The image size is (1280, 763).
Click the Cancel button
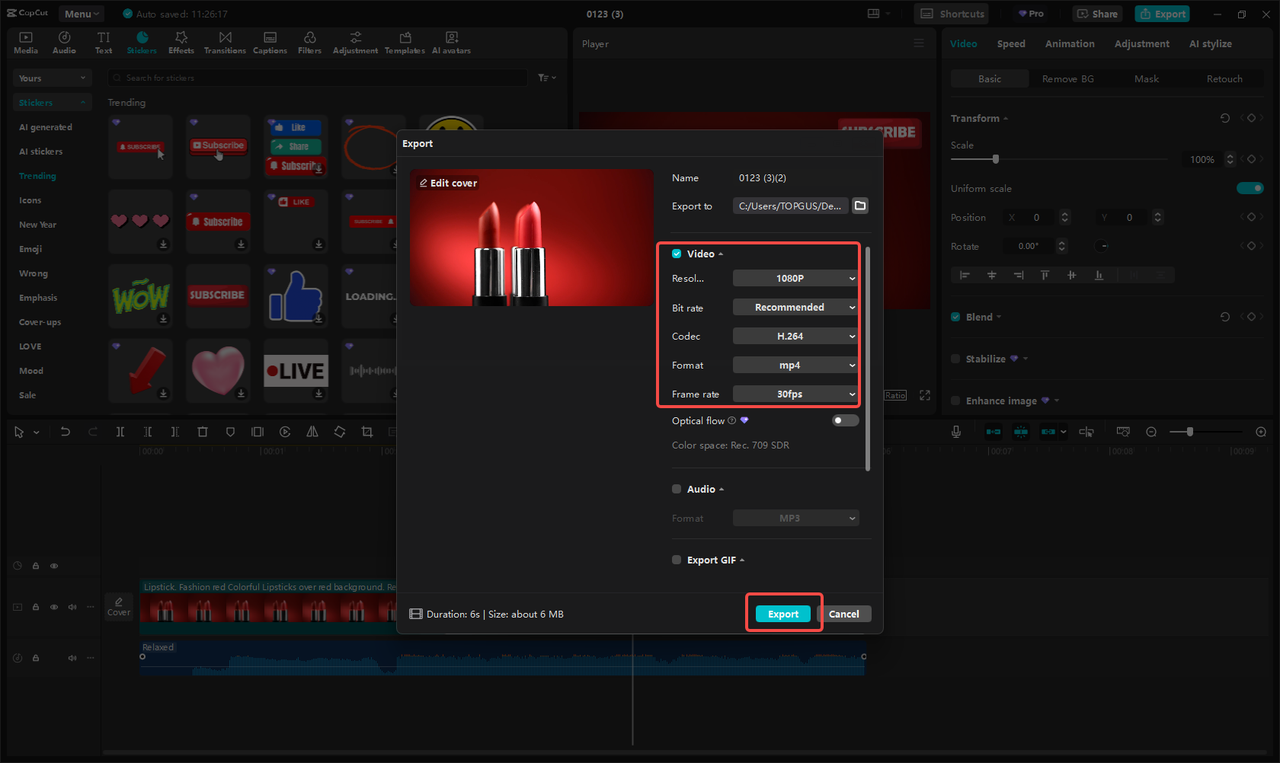pyautogui.click(x=846, y=613)
